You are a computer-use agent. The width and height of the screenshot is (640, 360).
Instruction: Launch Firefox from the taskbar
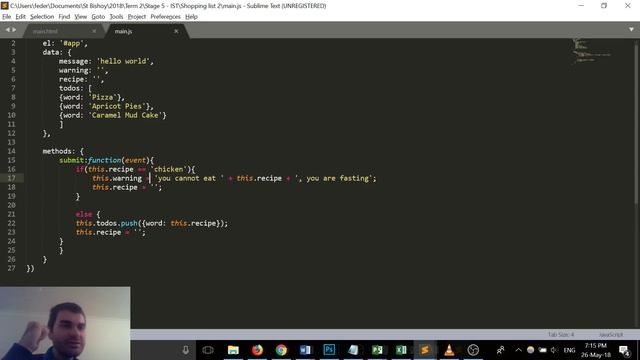click(x=257, y=350)
